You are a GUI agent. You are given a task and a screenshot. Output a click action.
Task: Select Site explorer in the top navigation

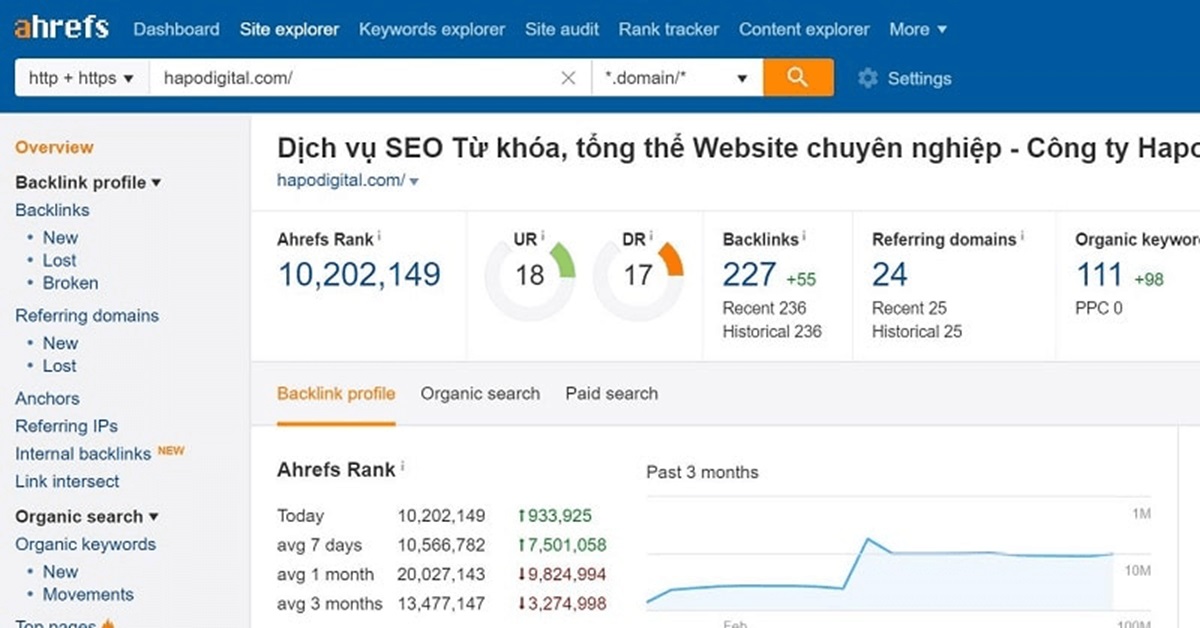click(x=289, y=29)
